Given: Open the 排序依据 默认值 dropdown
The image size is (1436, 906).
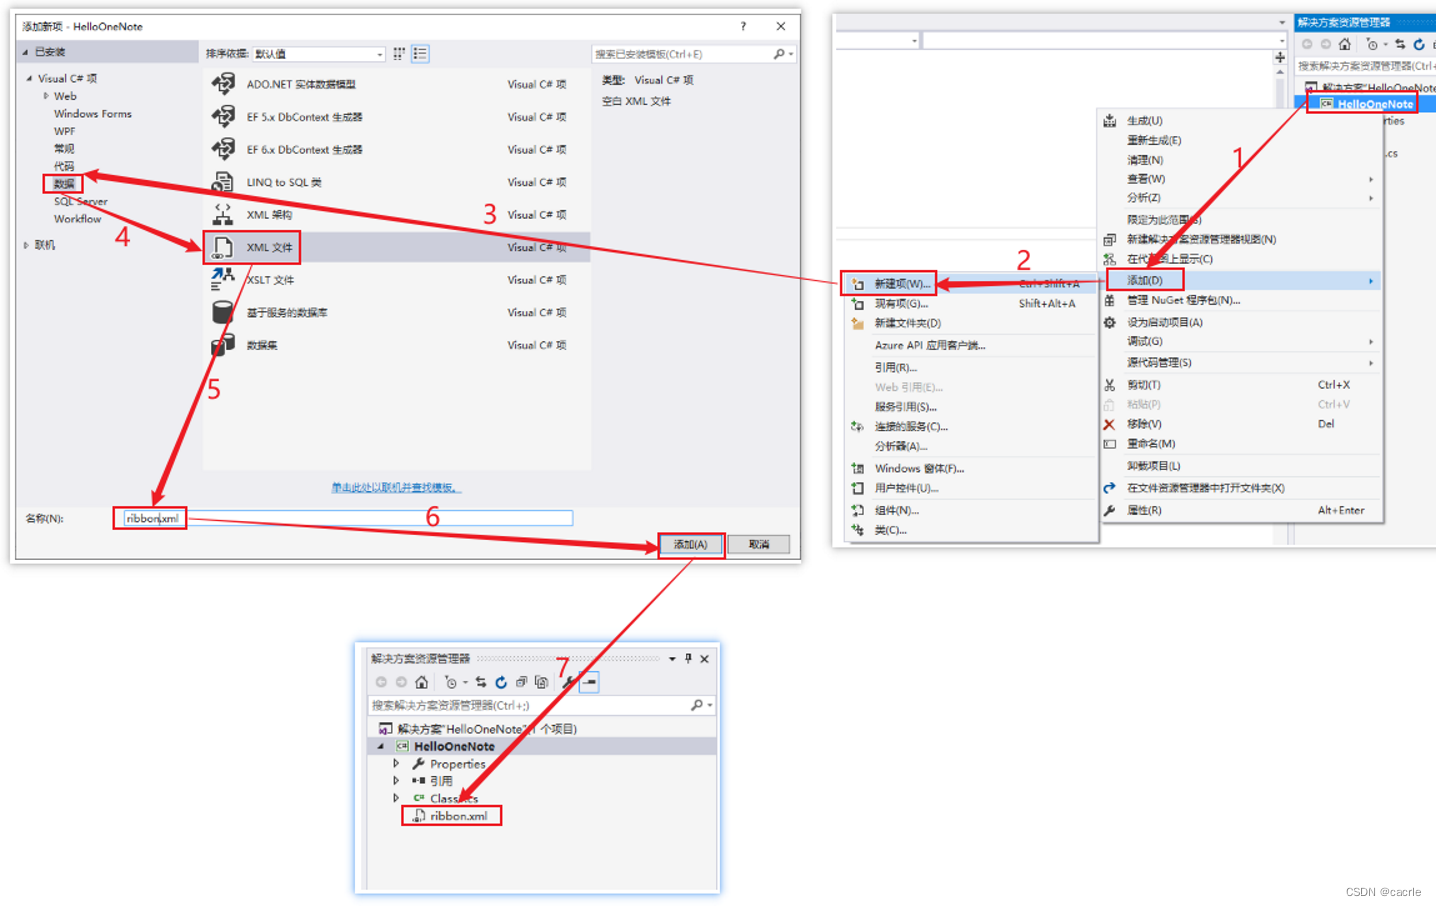Looking at the screenshot, I should [319, 54].
